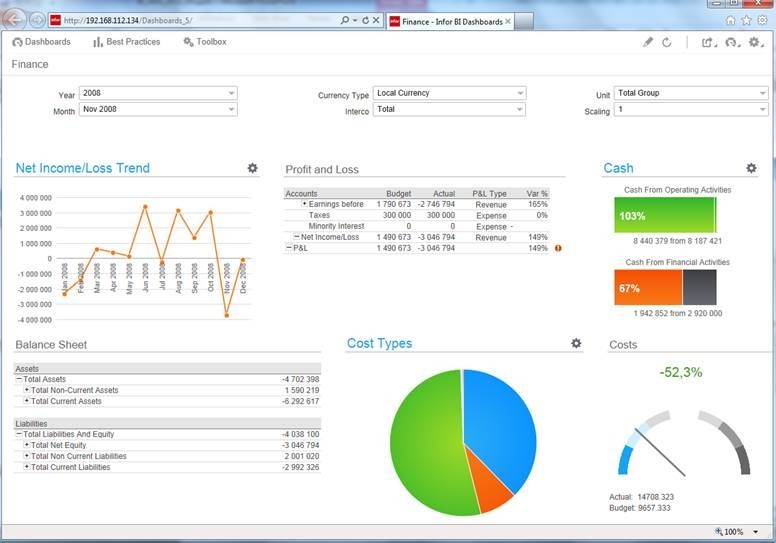Refresh the dashboard with the reload icon
The height and width of the screenshot is (543, 776).
point(667,42)
